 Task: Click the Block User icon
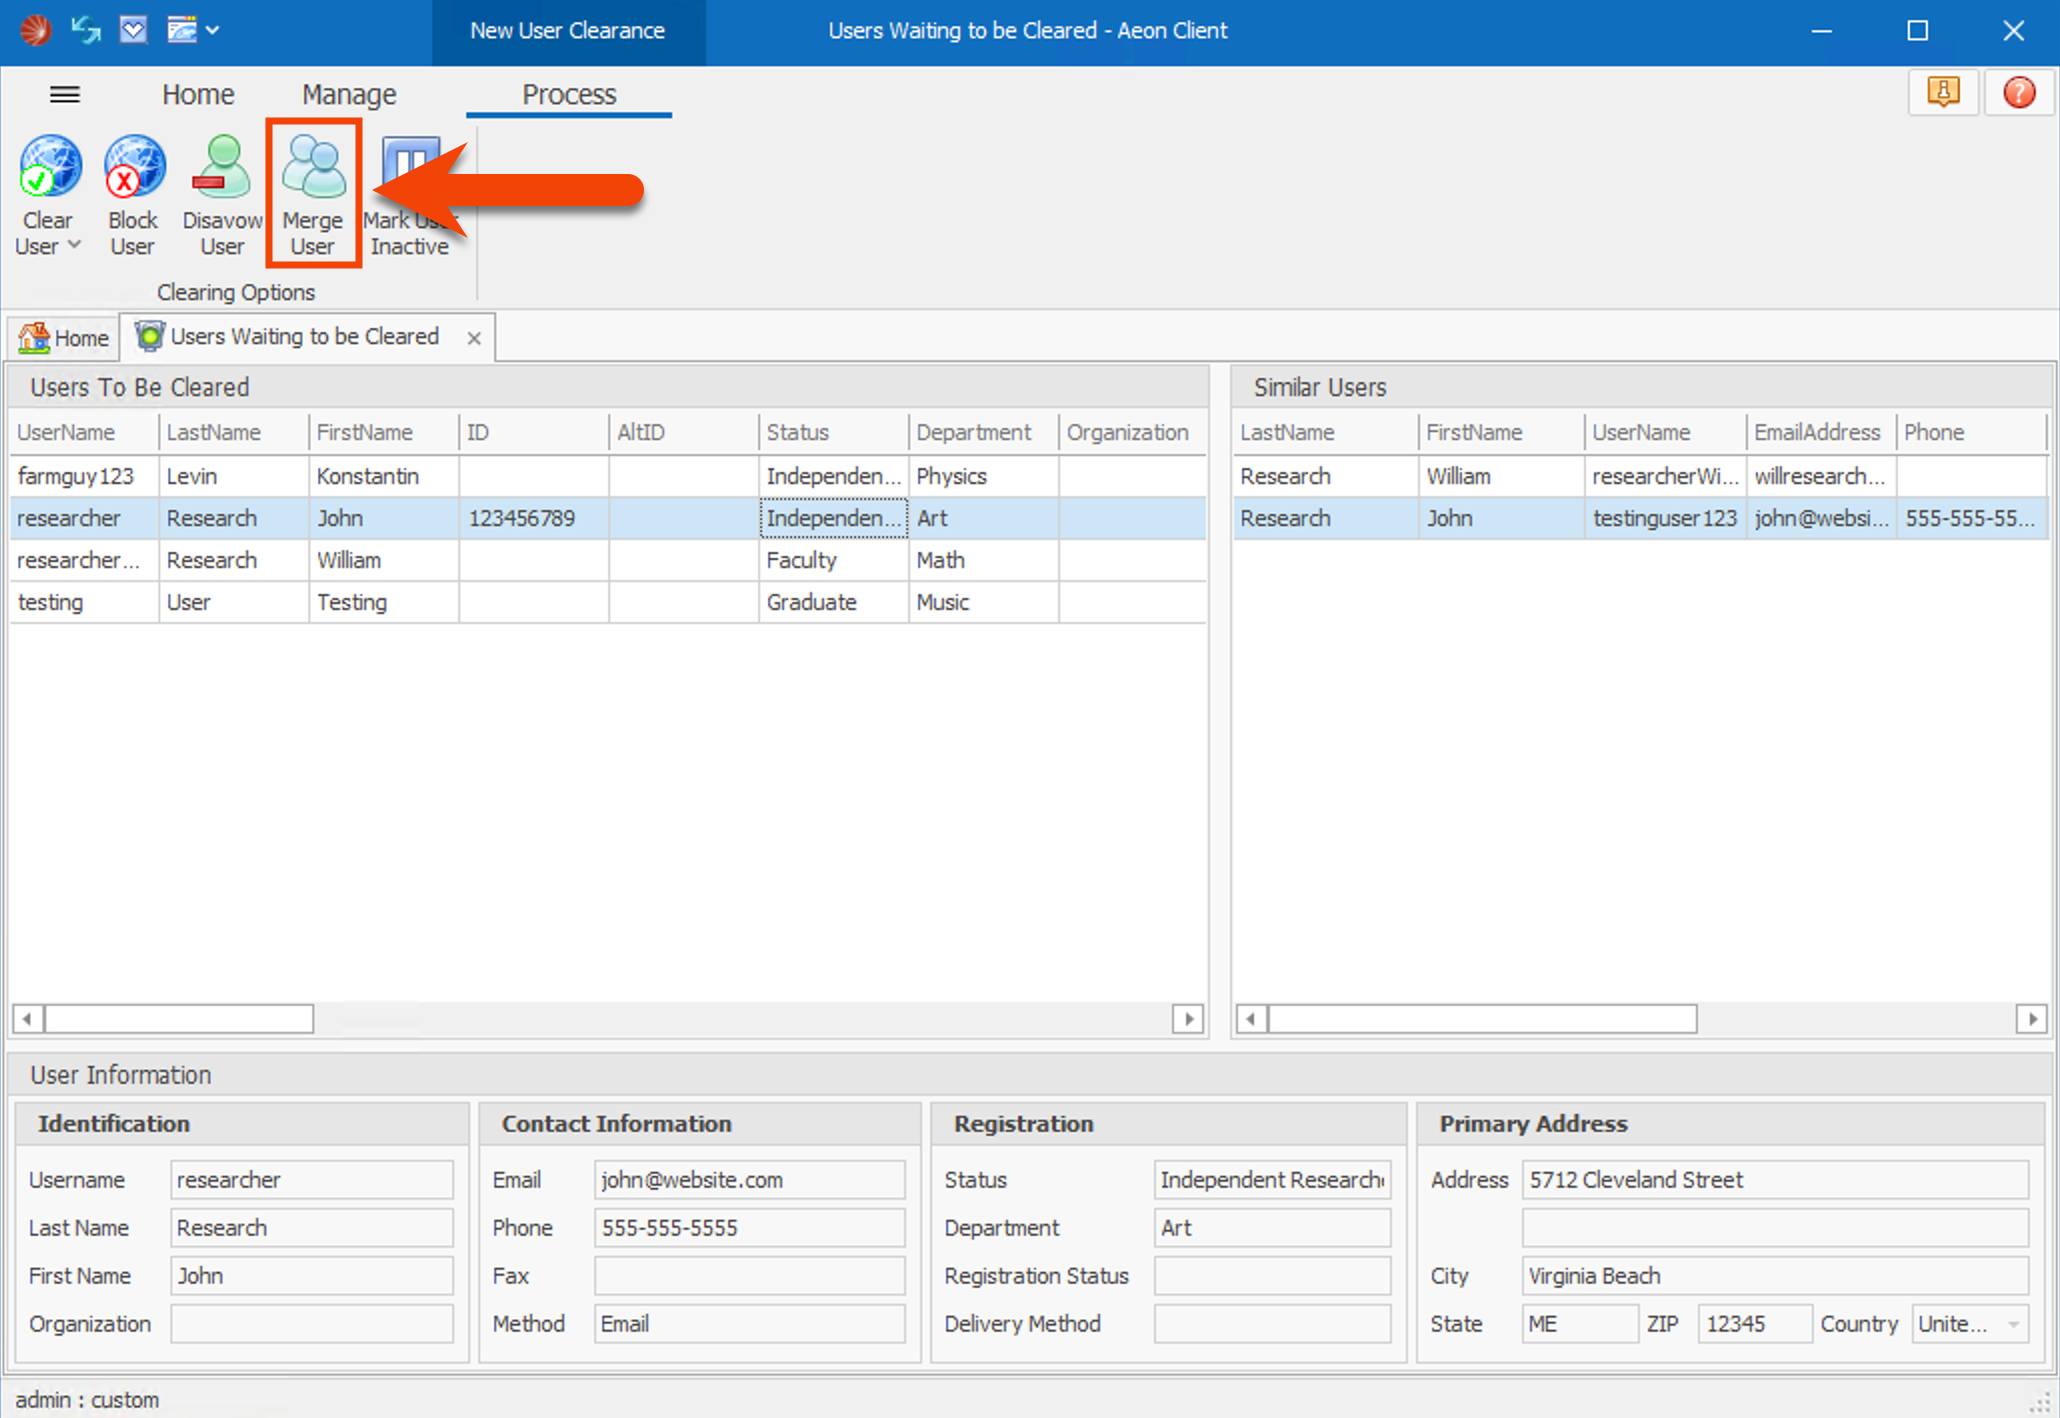133,168
